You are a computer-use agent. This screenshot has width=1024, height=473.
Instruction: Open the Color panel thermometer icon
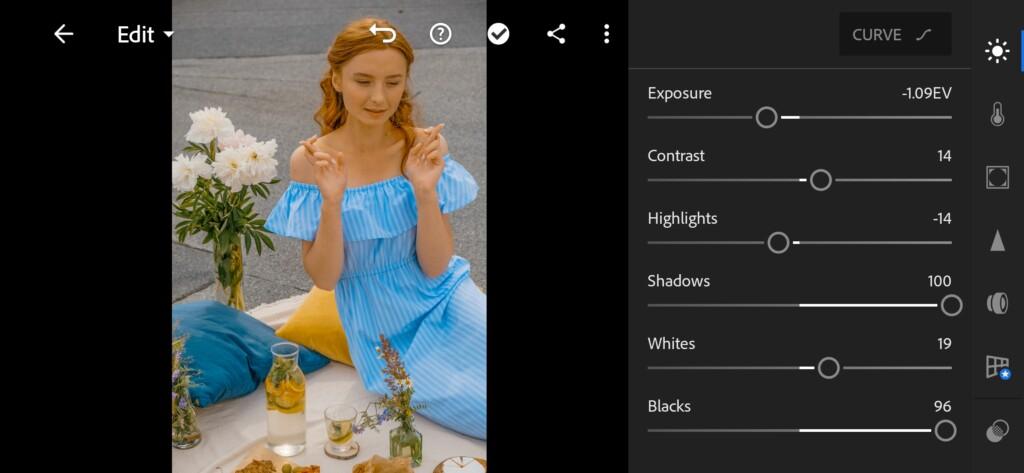pos(997,114)
